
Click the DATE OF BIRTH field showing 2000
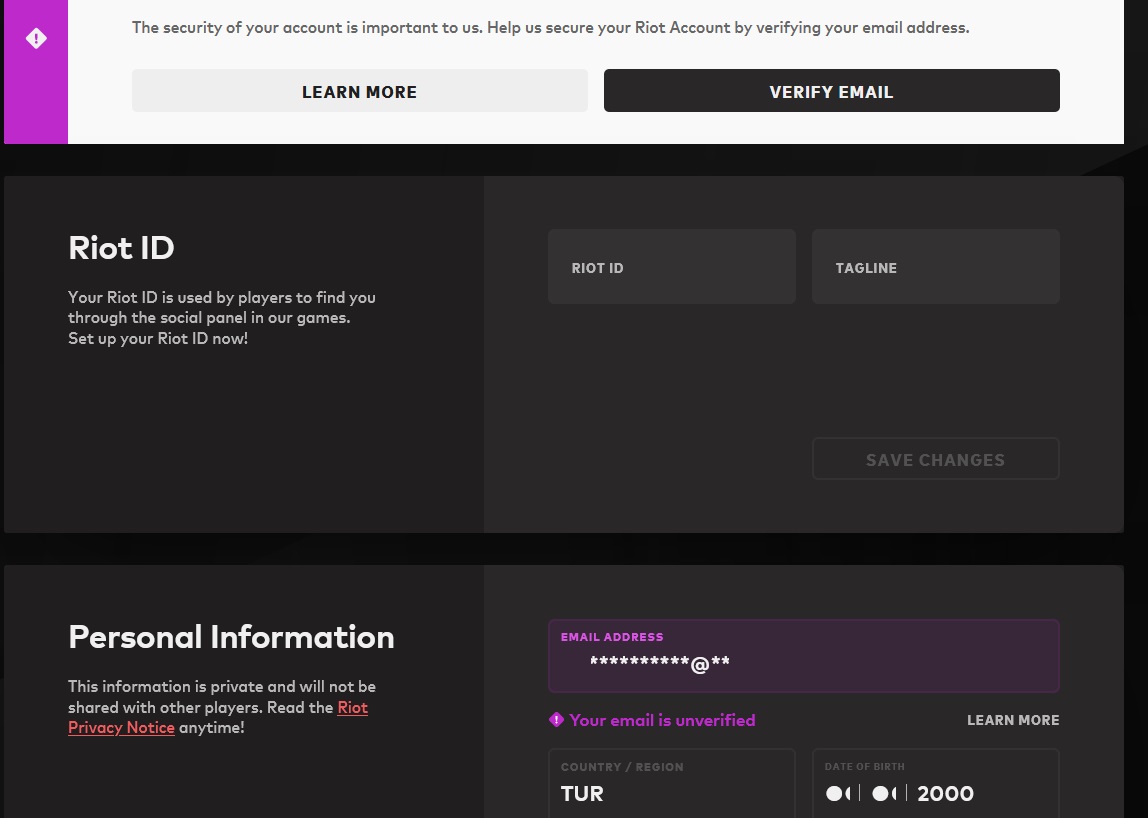(936, 783)
